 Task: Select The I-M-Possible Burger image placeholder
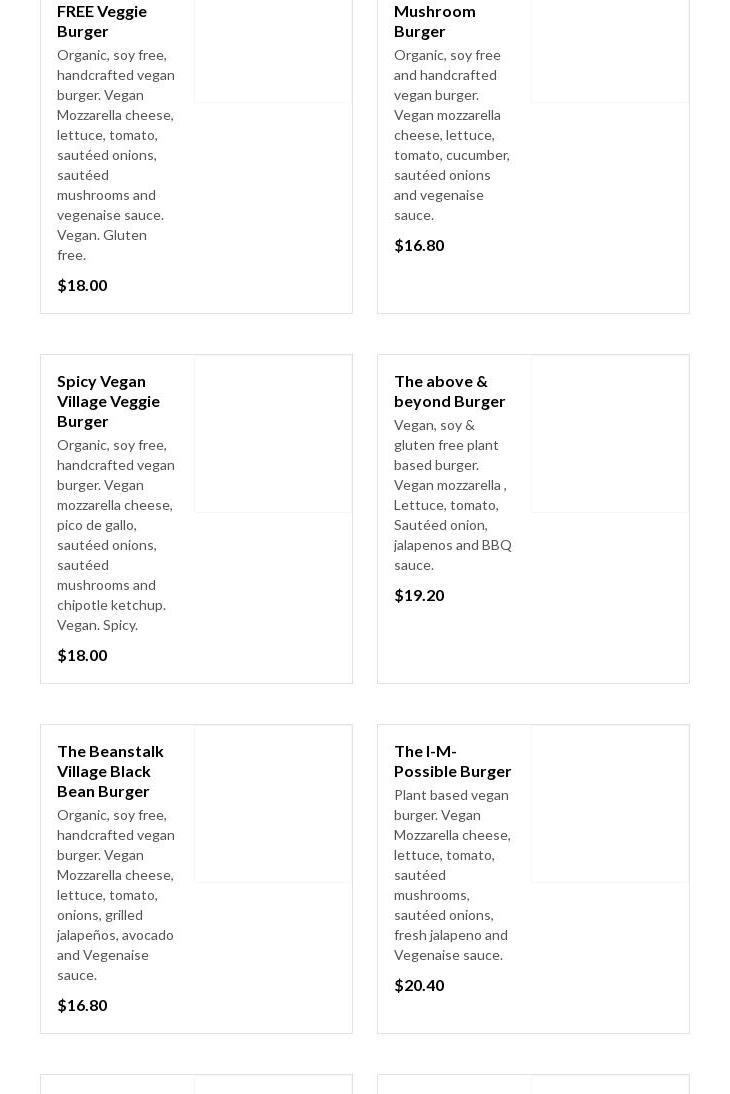point(610,804)
